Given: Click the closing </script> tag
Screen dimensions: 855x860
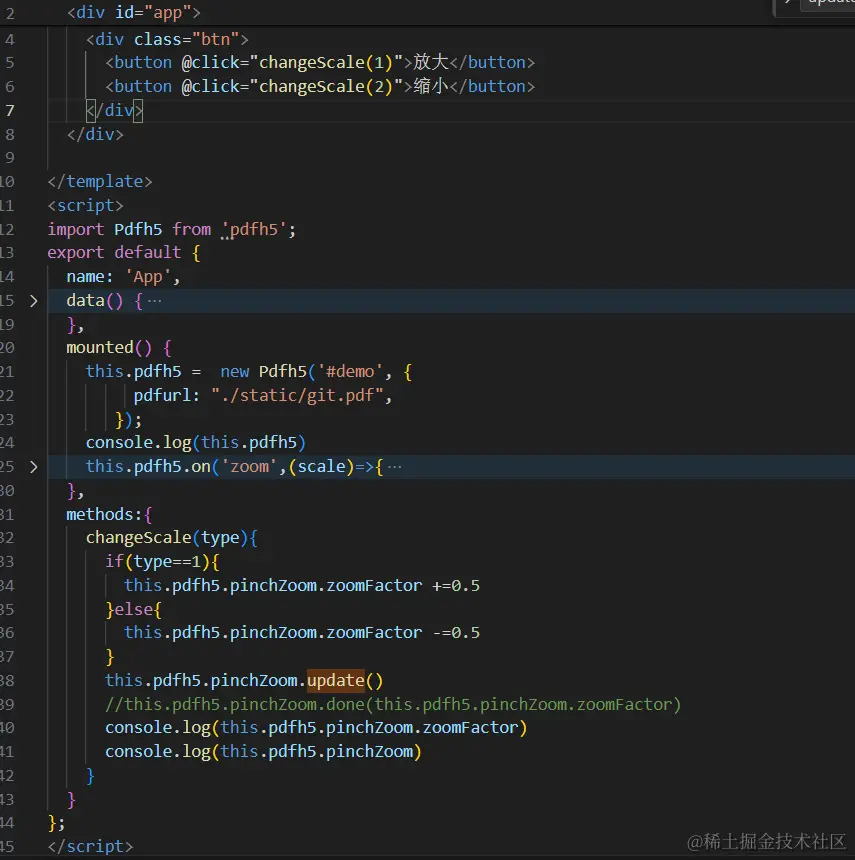Looking at the screenshot, I should point(90,847).
